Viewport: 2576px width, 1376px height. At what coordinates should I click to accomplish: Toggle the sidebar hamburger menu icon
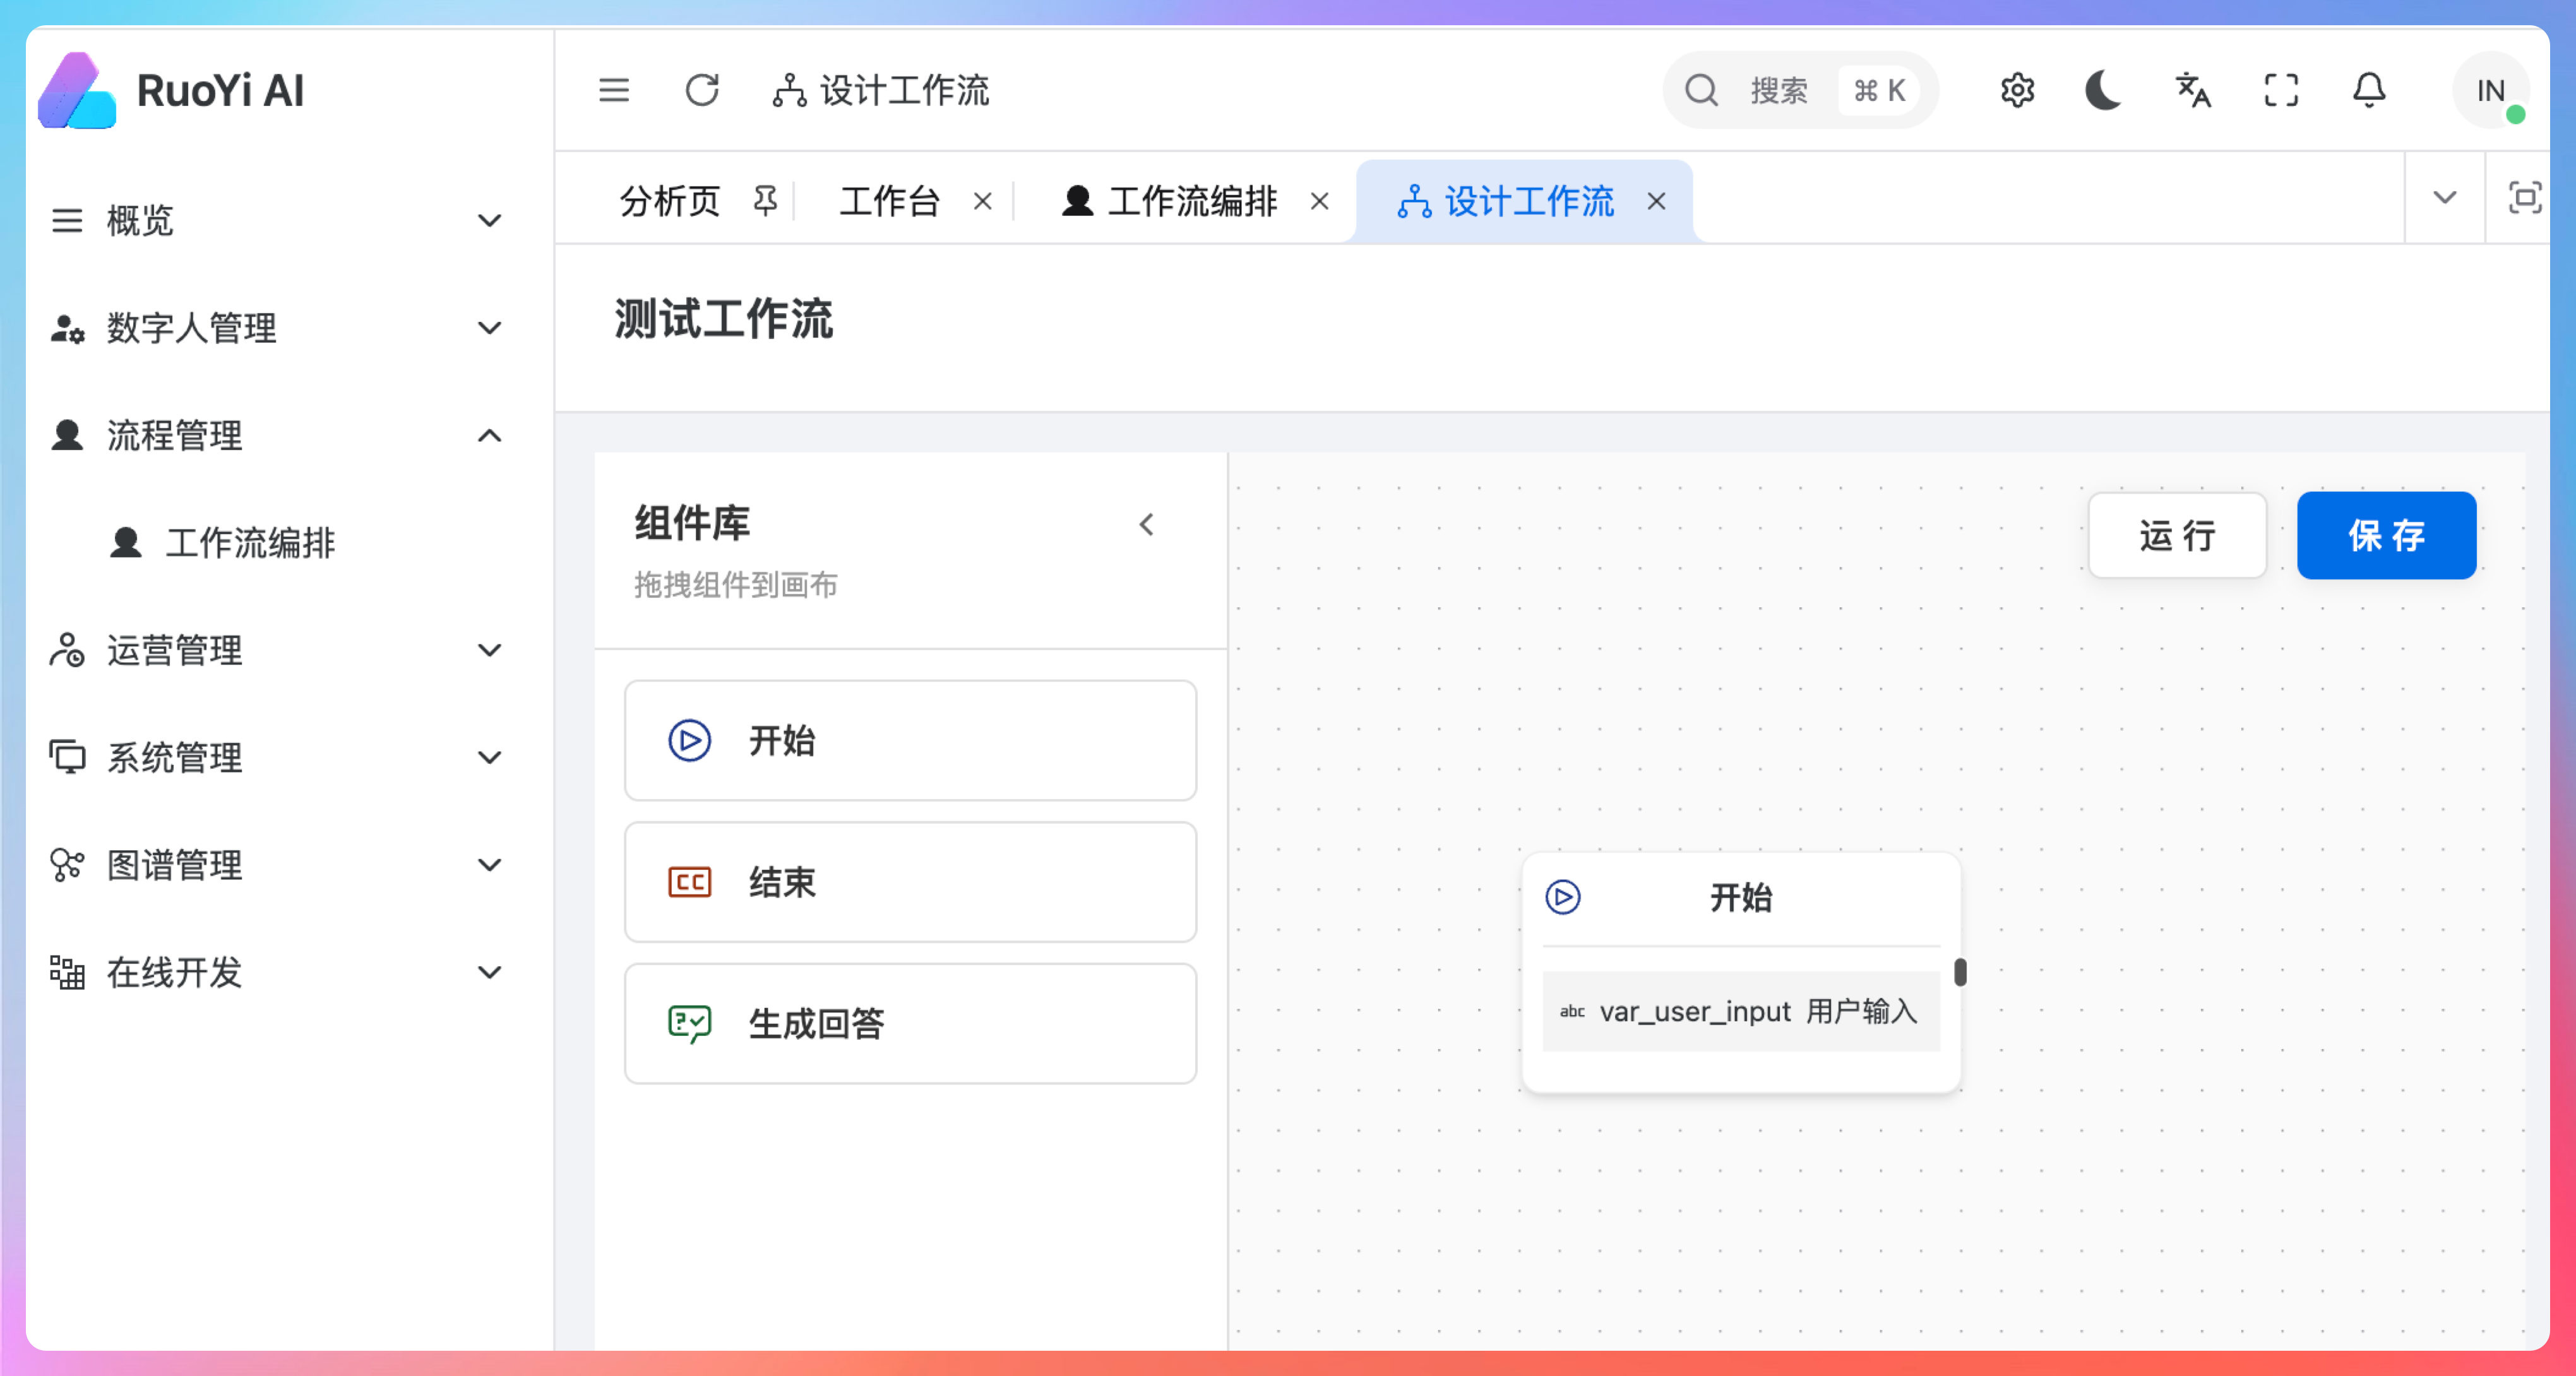pos(614,90)
